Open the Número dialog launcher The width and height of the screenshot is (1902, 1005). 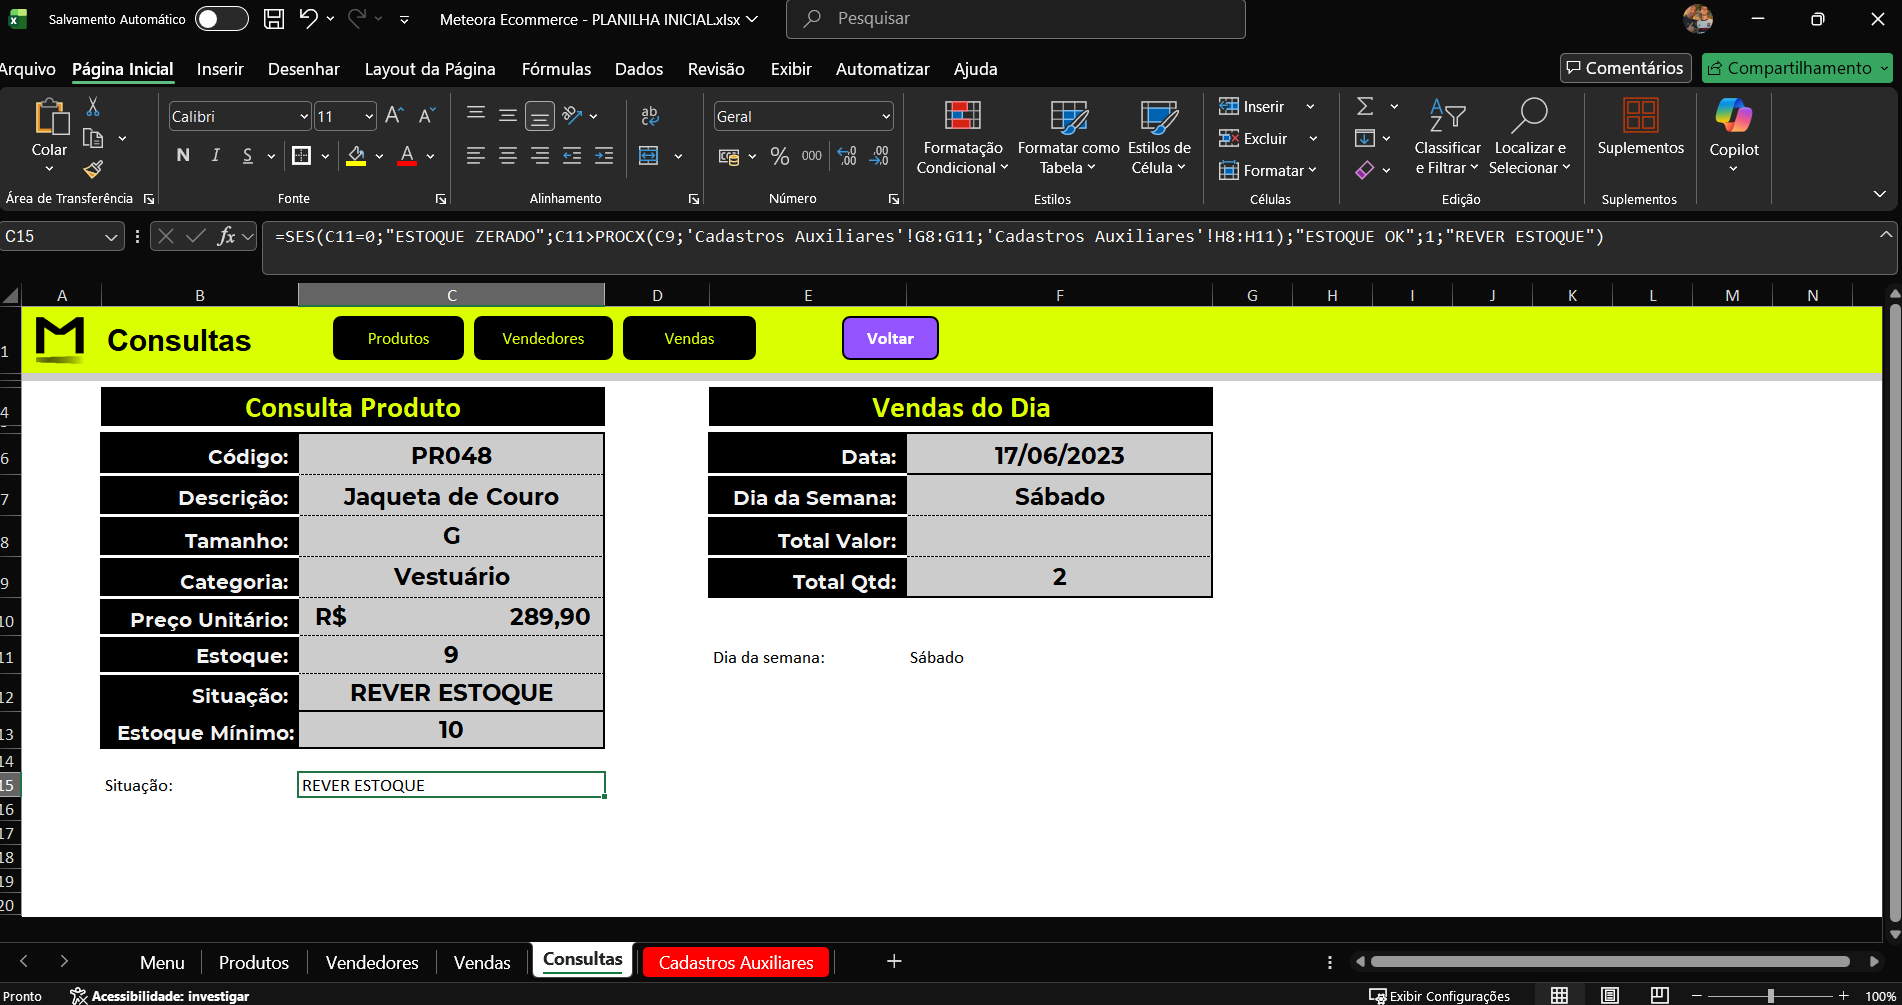pos(894,199)
